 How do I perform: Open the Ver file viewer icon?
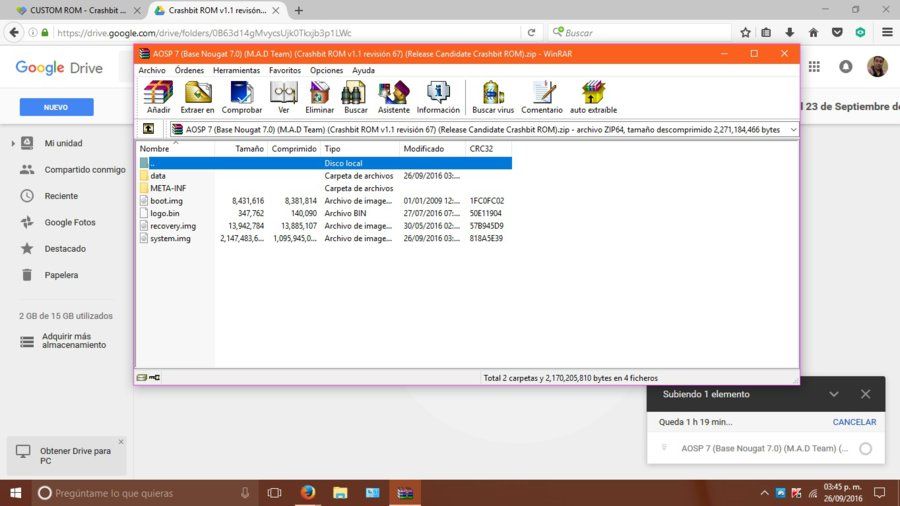pyautogui.click(x=284, y=97)
